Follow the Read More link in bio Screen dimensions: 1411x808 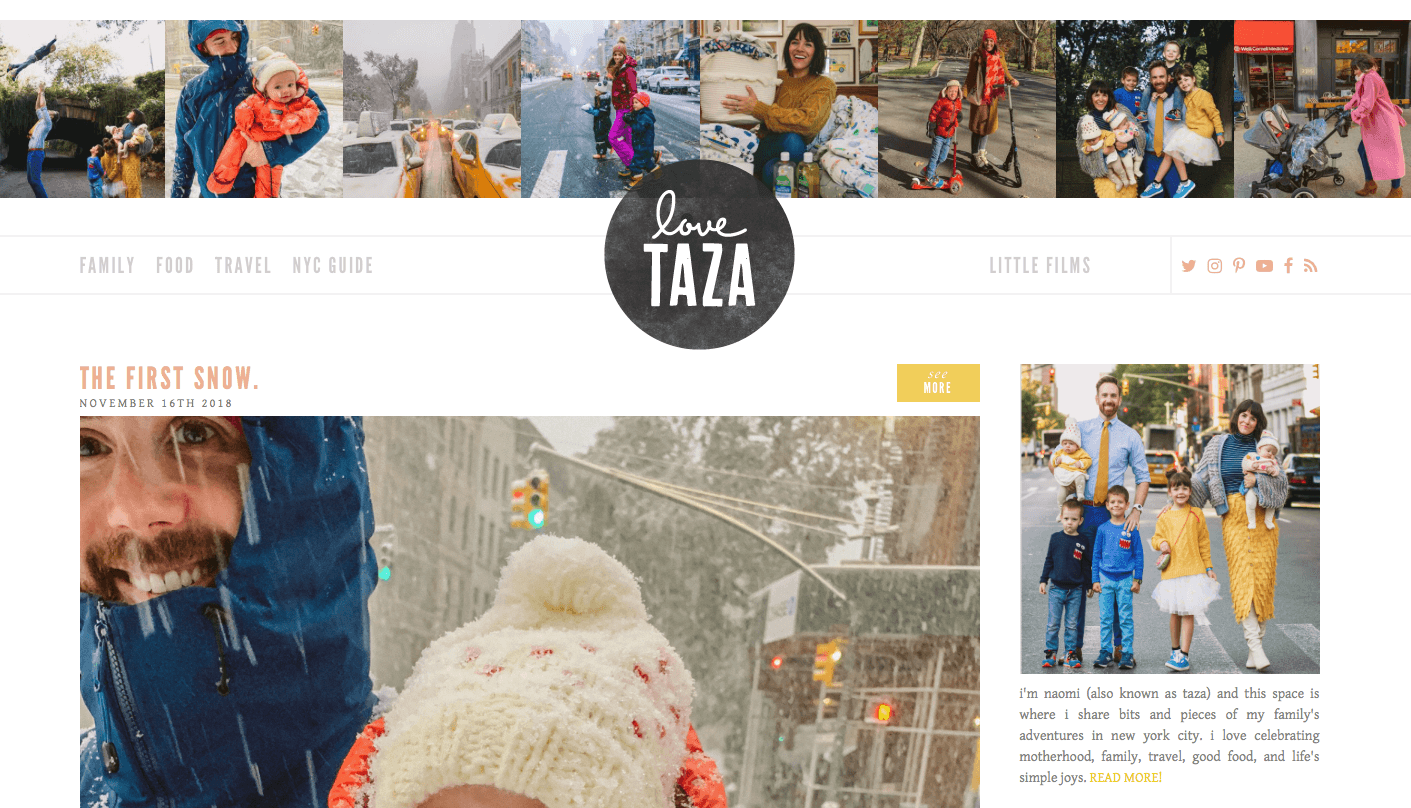click(x=1126, y=777)
